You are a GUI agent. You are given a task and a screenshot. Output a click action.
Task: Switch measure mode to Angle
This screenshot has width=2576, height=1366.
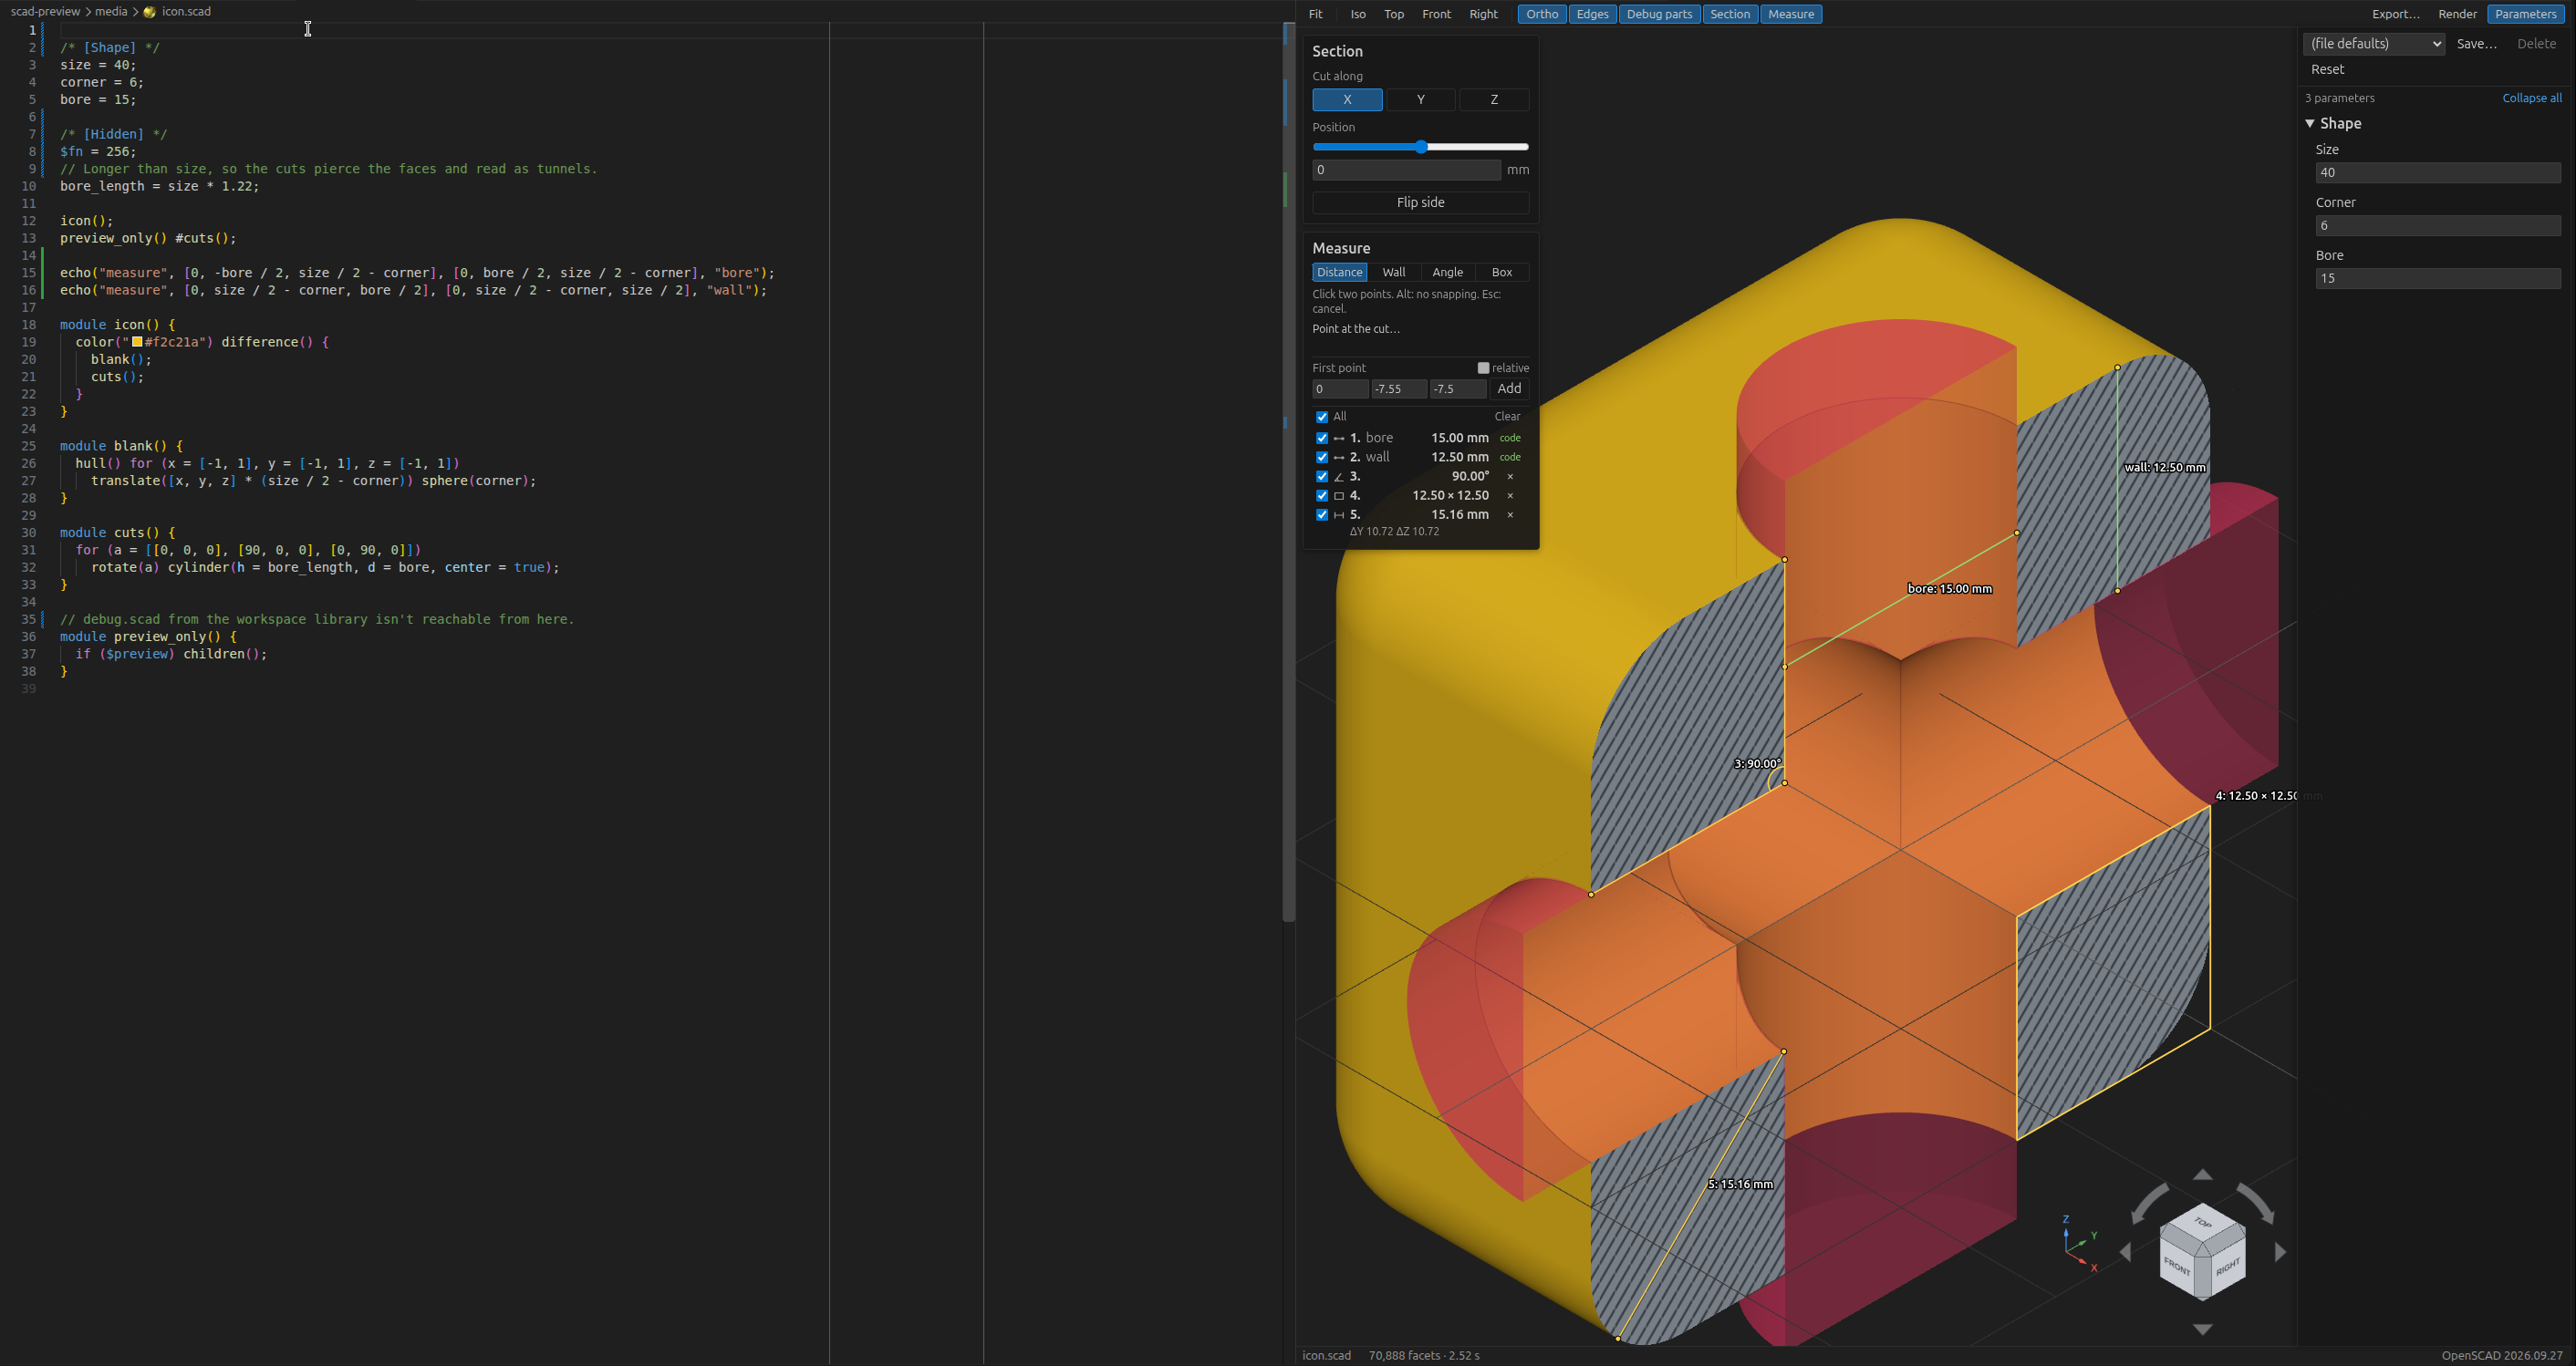coord(1447,272)
